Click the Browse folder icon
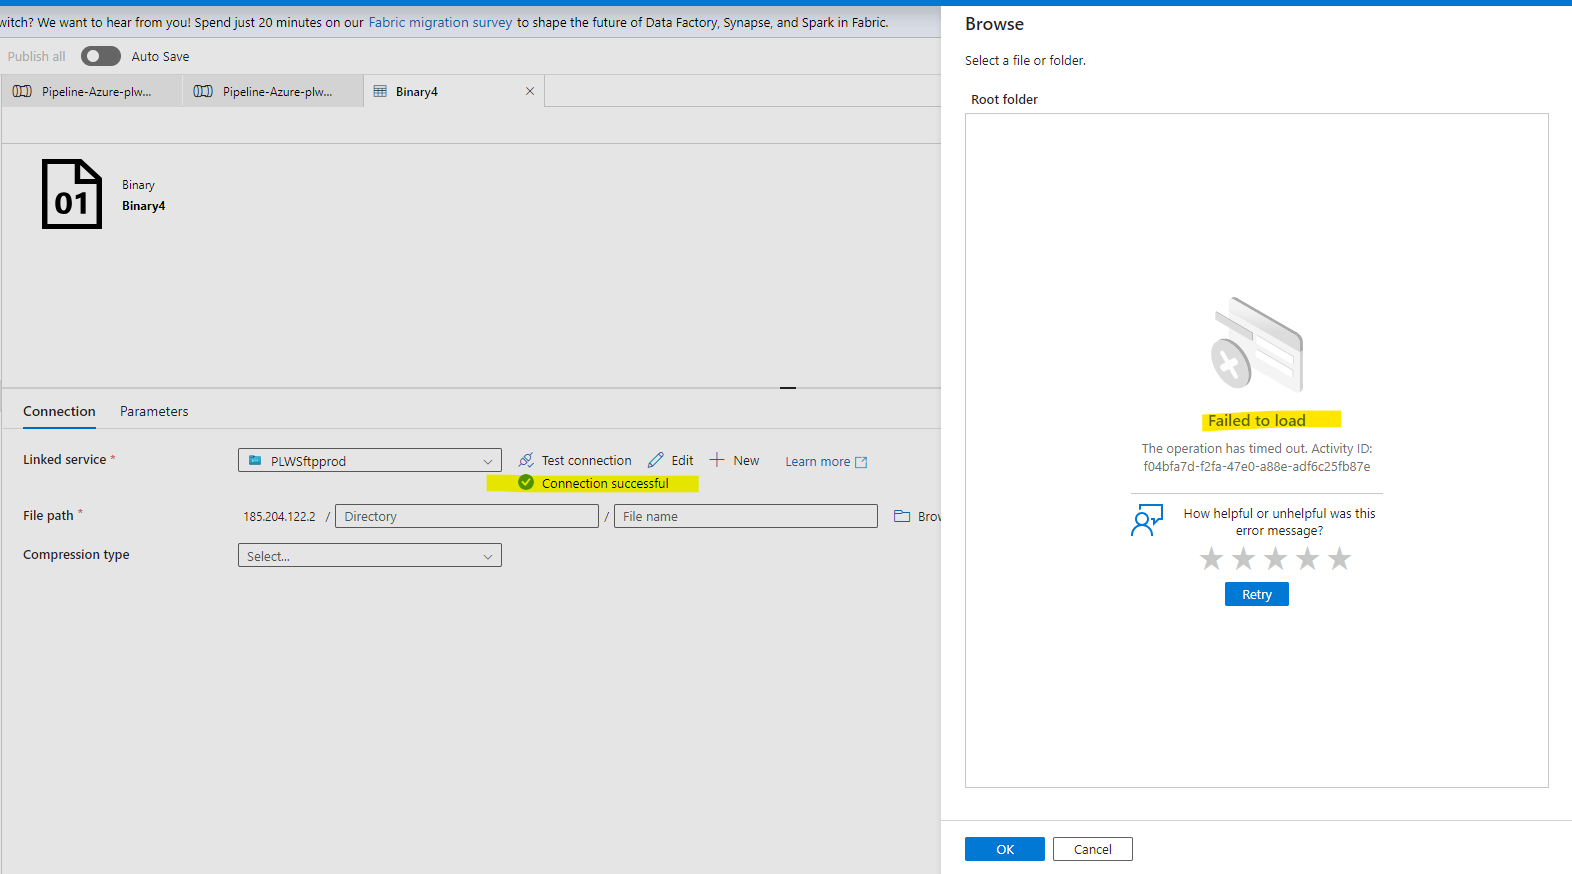Screen dimensions: 1572x874 pos(902,516)
